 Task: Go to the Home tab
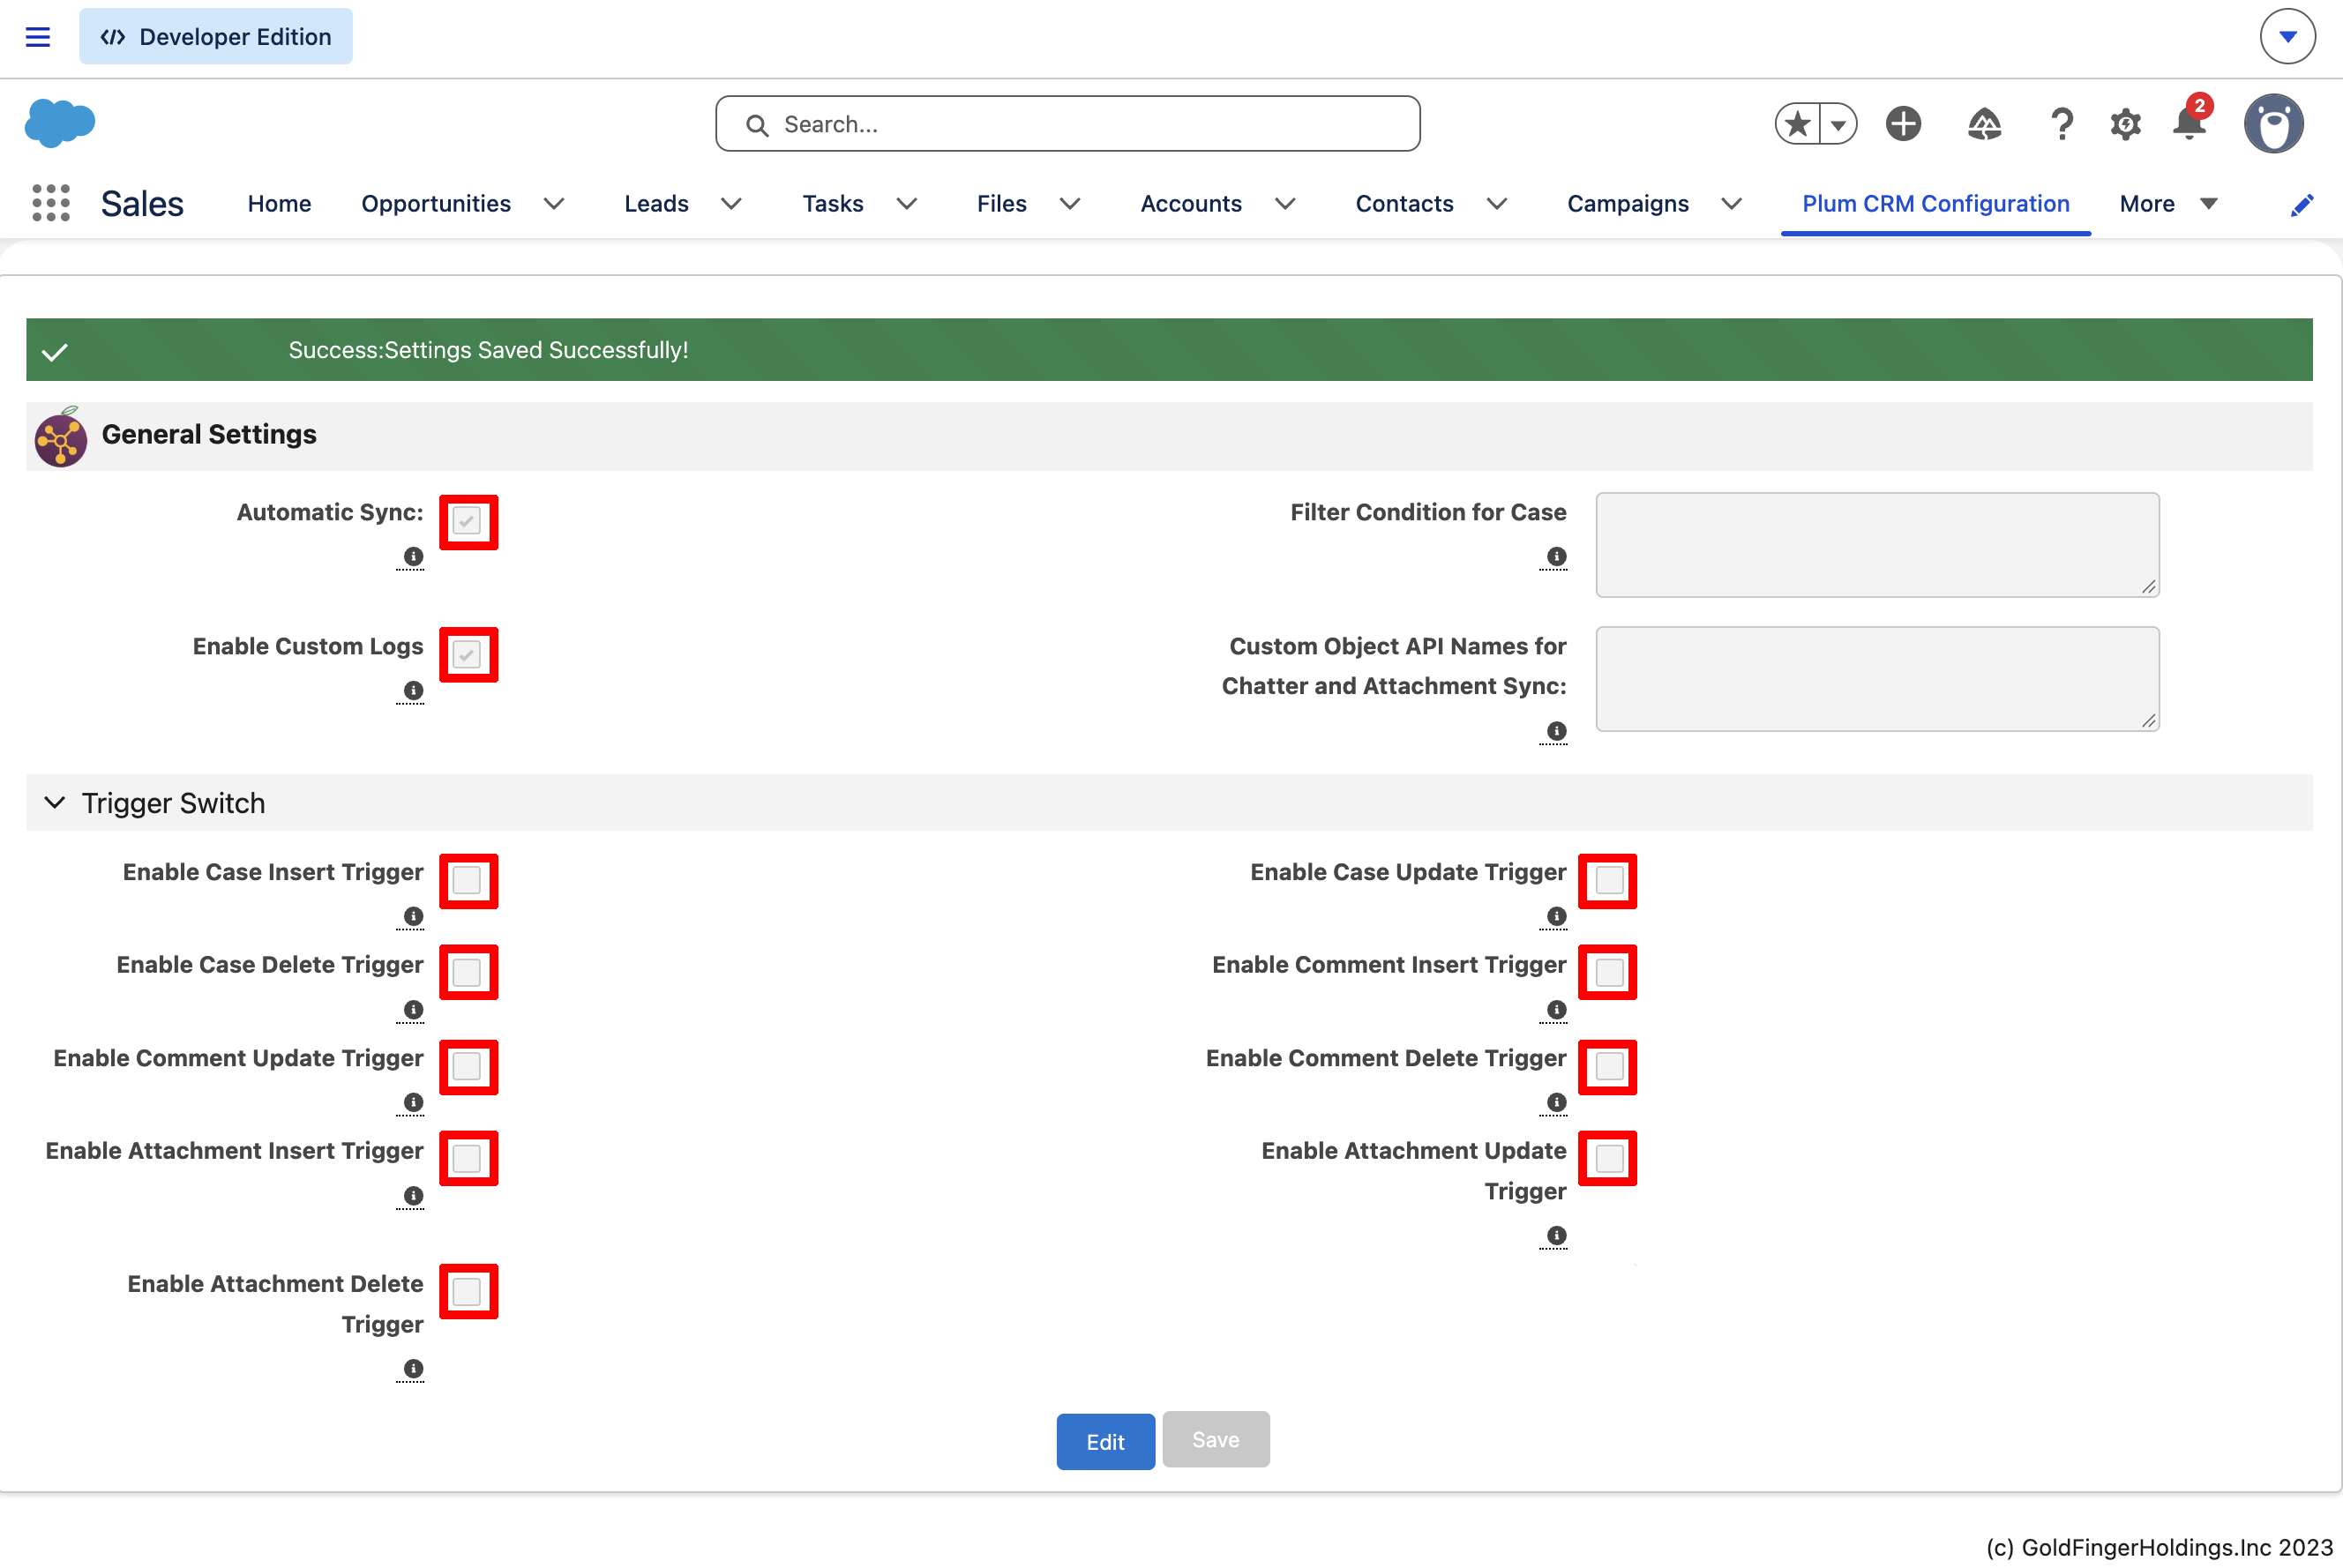[x=279, y=204]
